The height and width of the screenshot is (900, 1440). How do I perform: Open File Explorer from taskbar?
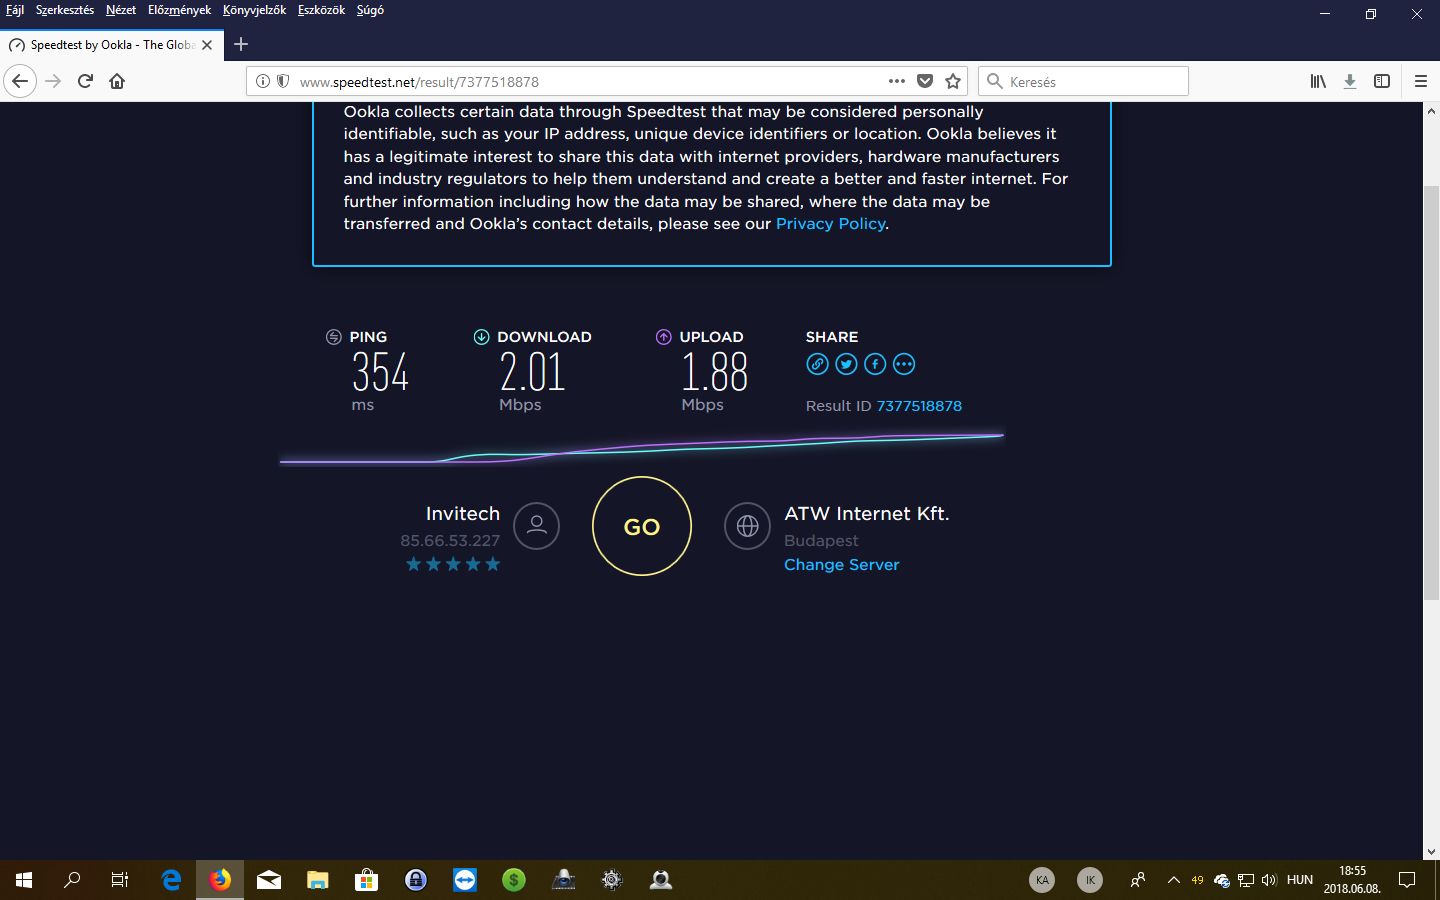[x=318, y=880]
